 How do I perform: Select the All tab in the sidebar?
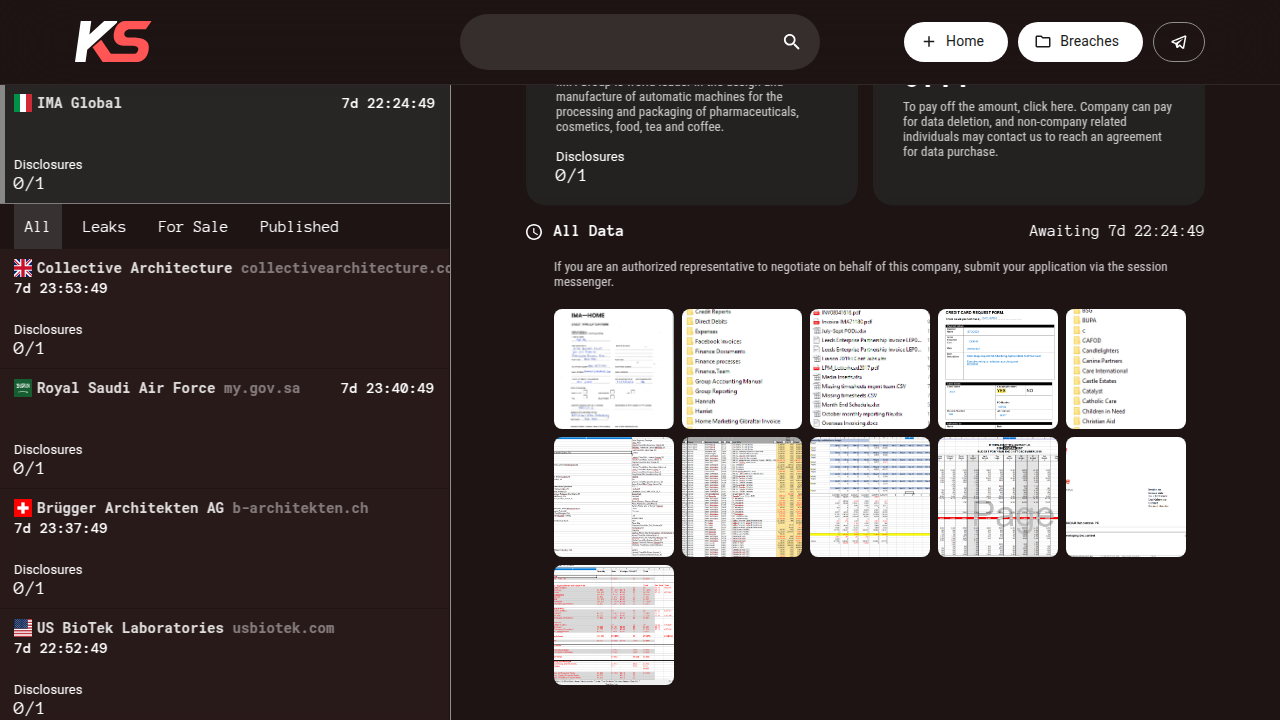37,227
